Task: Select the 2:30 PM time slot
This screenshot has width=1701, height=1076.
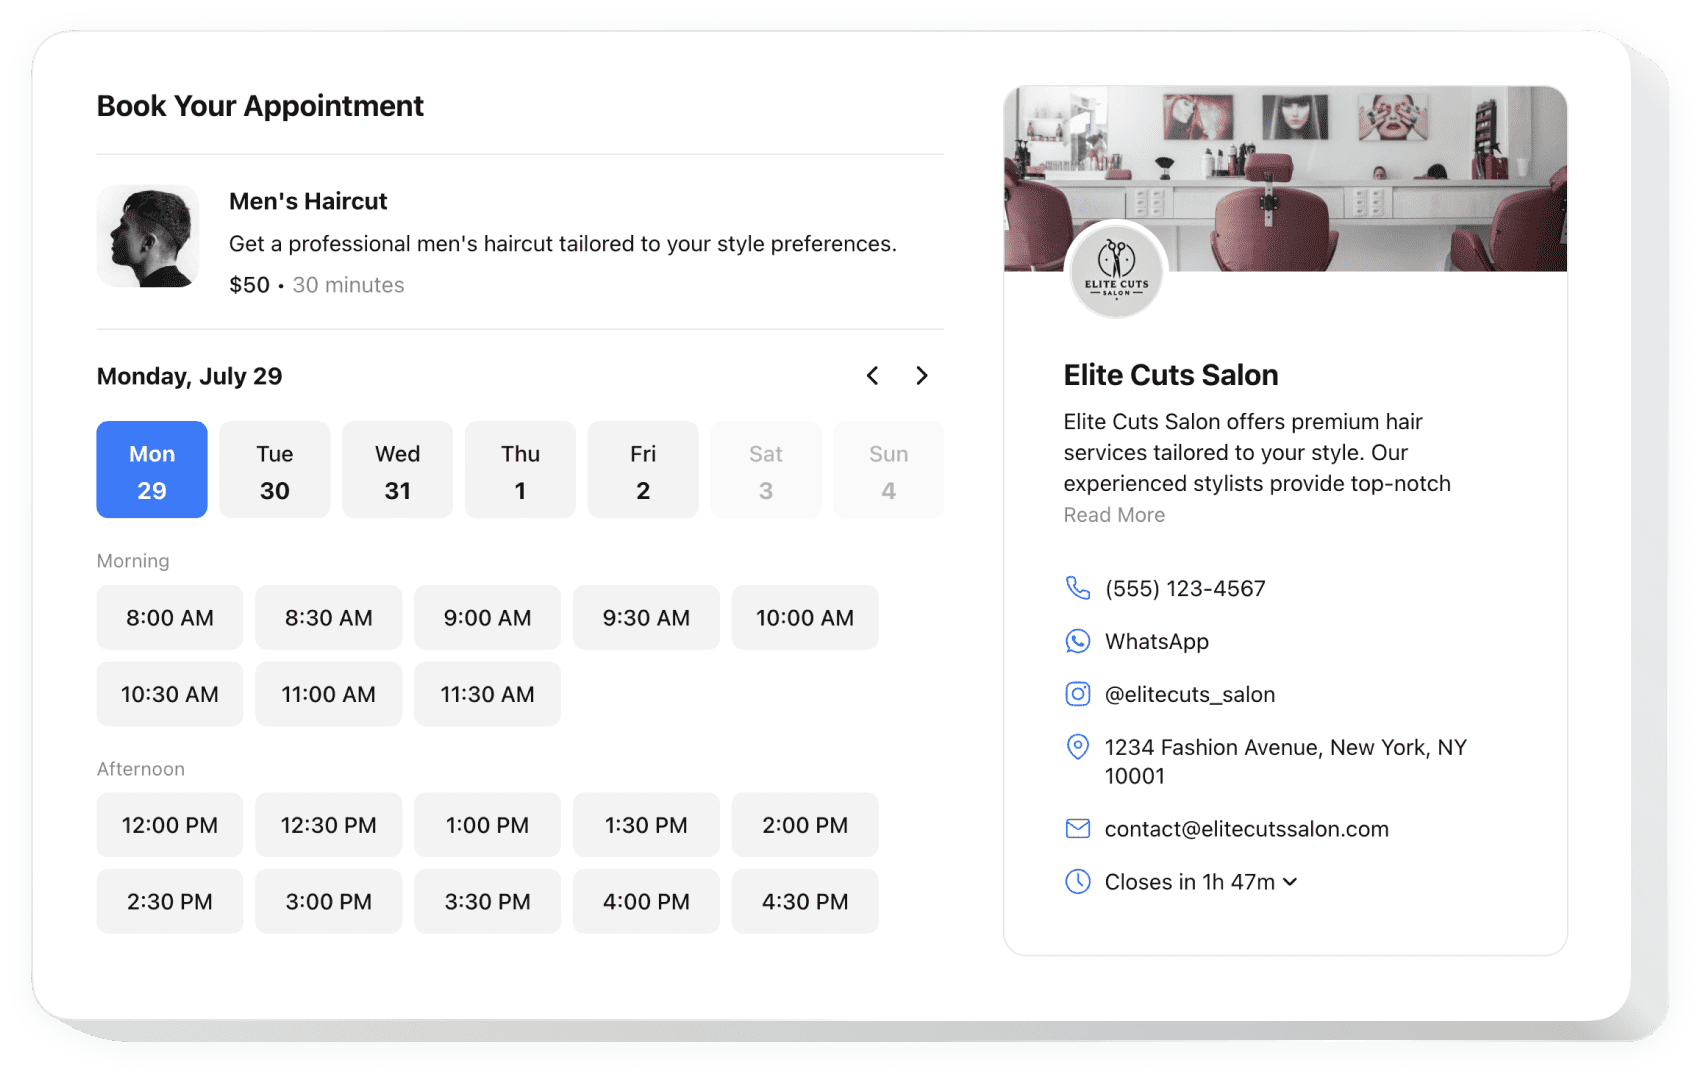Action: 169,902
